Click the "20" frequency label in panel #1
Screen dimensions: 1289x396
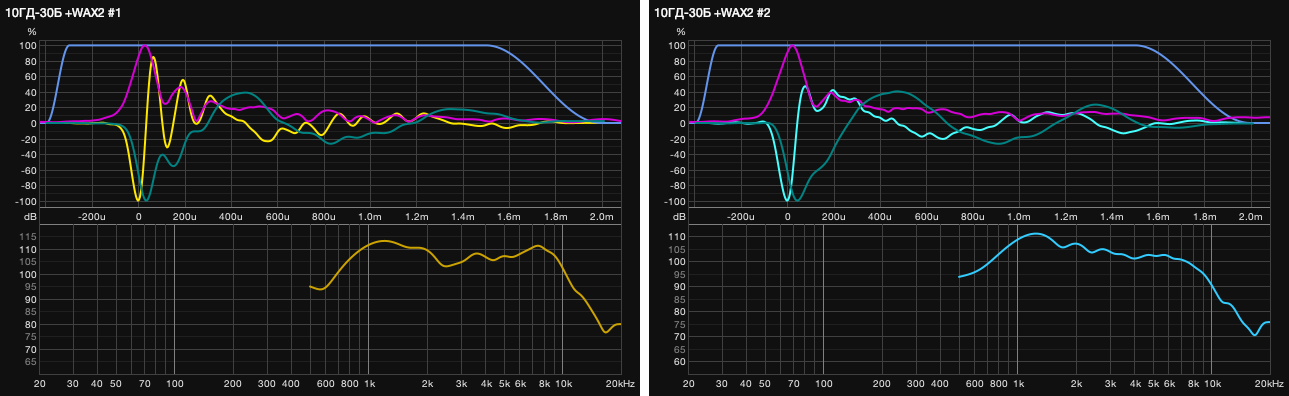point(40,384)
